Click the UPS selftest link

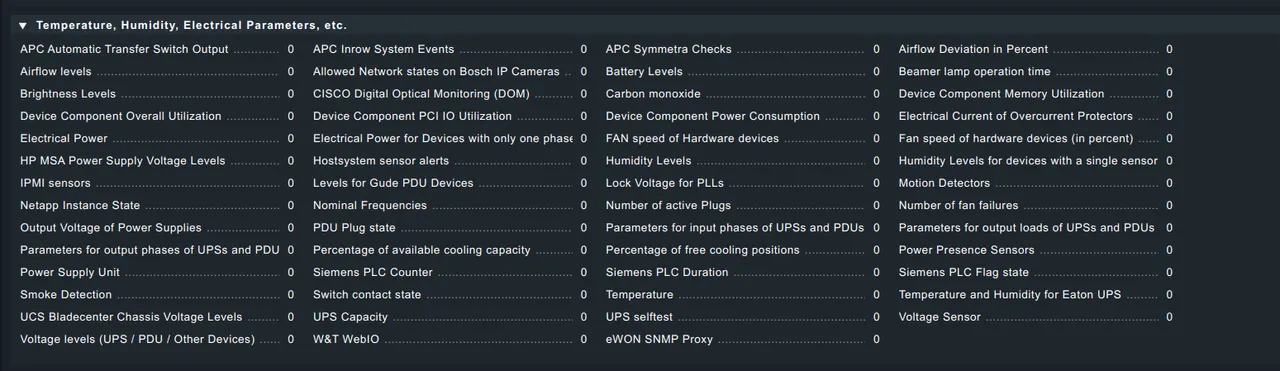coord(640,317)
